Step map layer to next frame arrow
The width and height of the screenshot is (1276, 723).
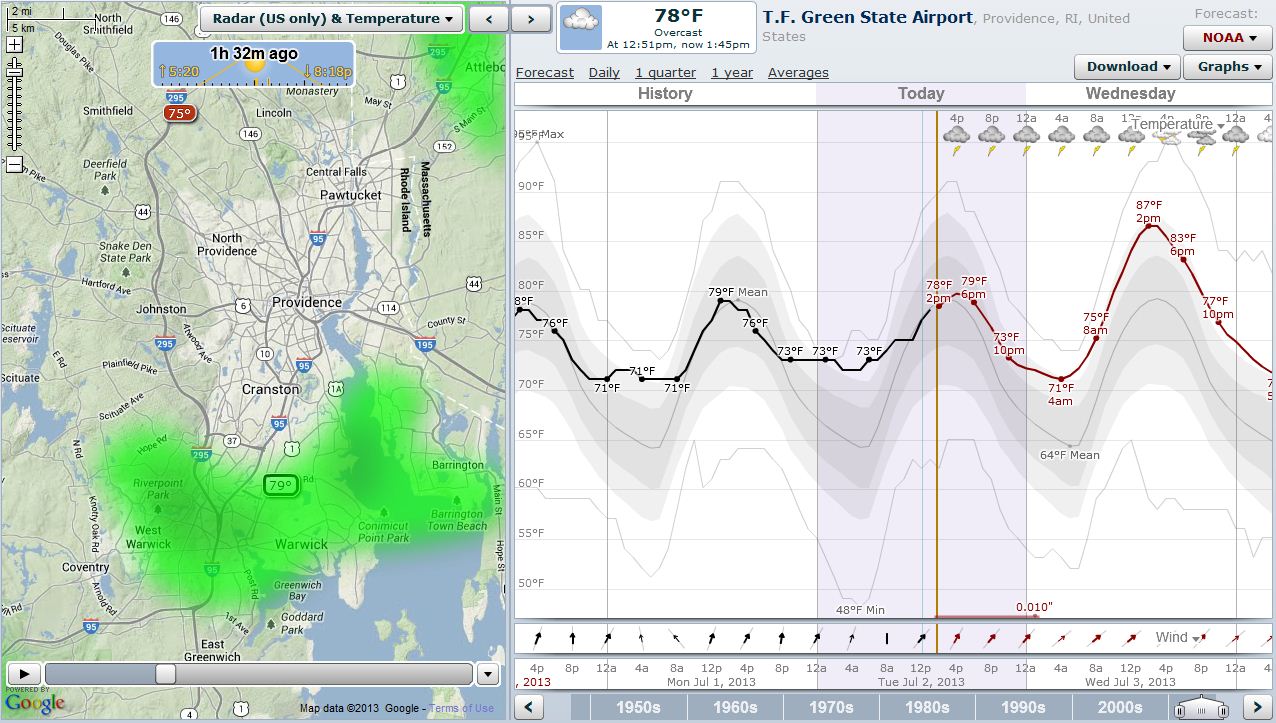(532, 19)
